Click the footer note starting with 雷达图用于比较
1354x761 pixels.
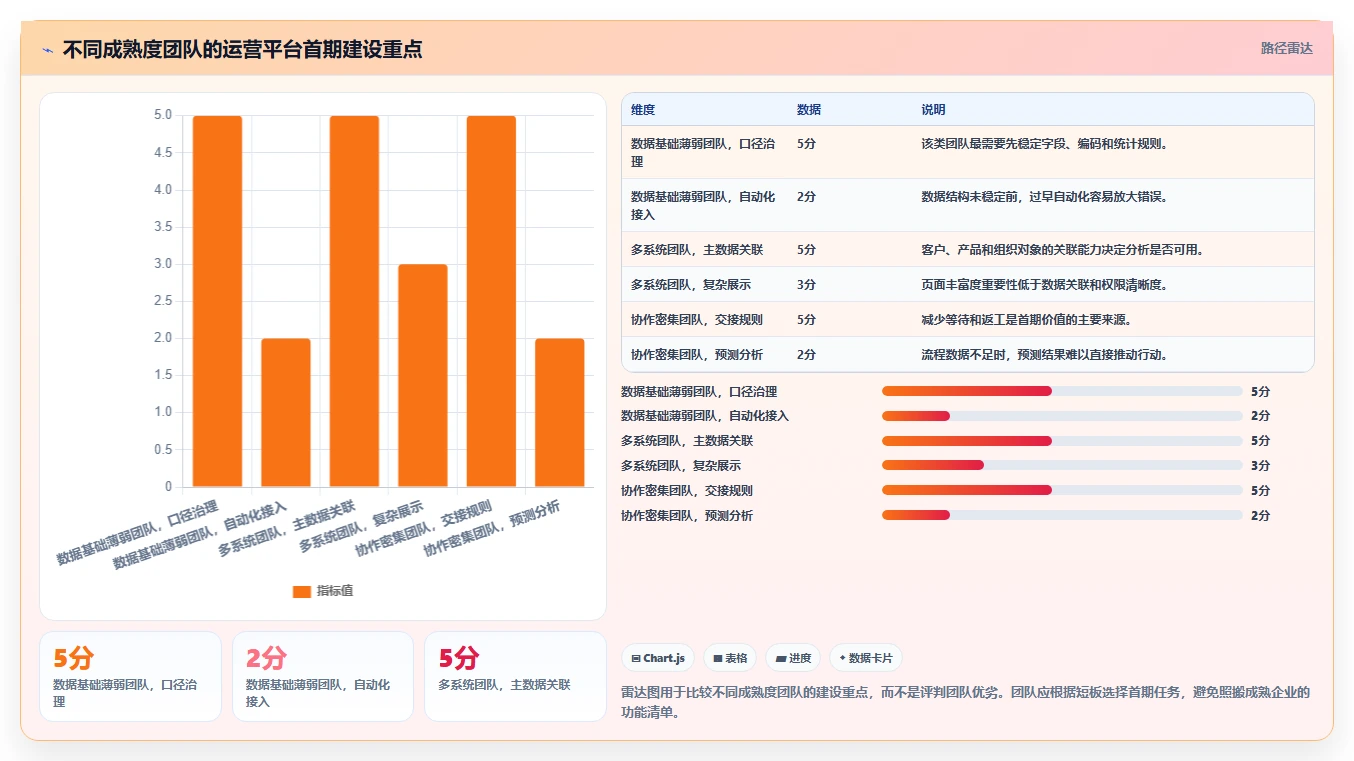[x=965, y=700]
